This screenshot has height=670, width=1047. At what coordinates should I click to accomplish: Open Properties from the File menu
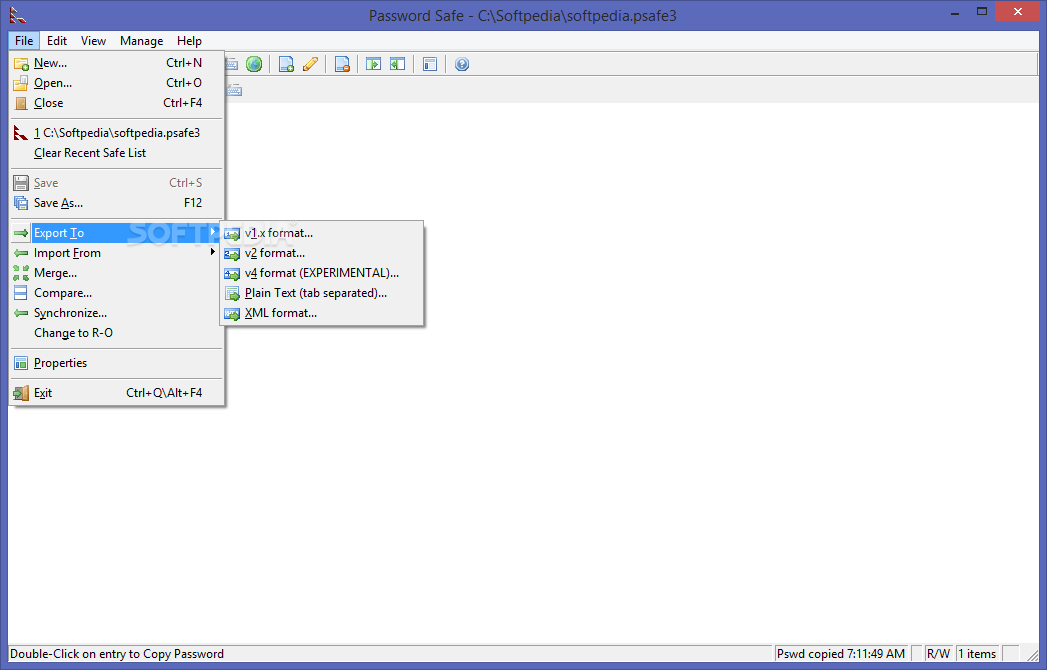click(117, 363)
